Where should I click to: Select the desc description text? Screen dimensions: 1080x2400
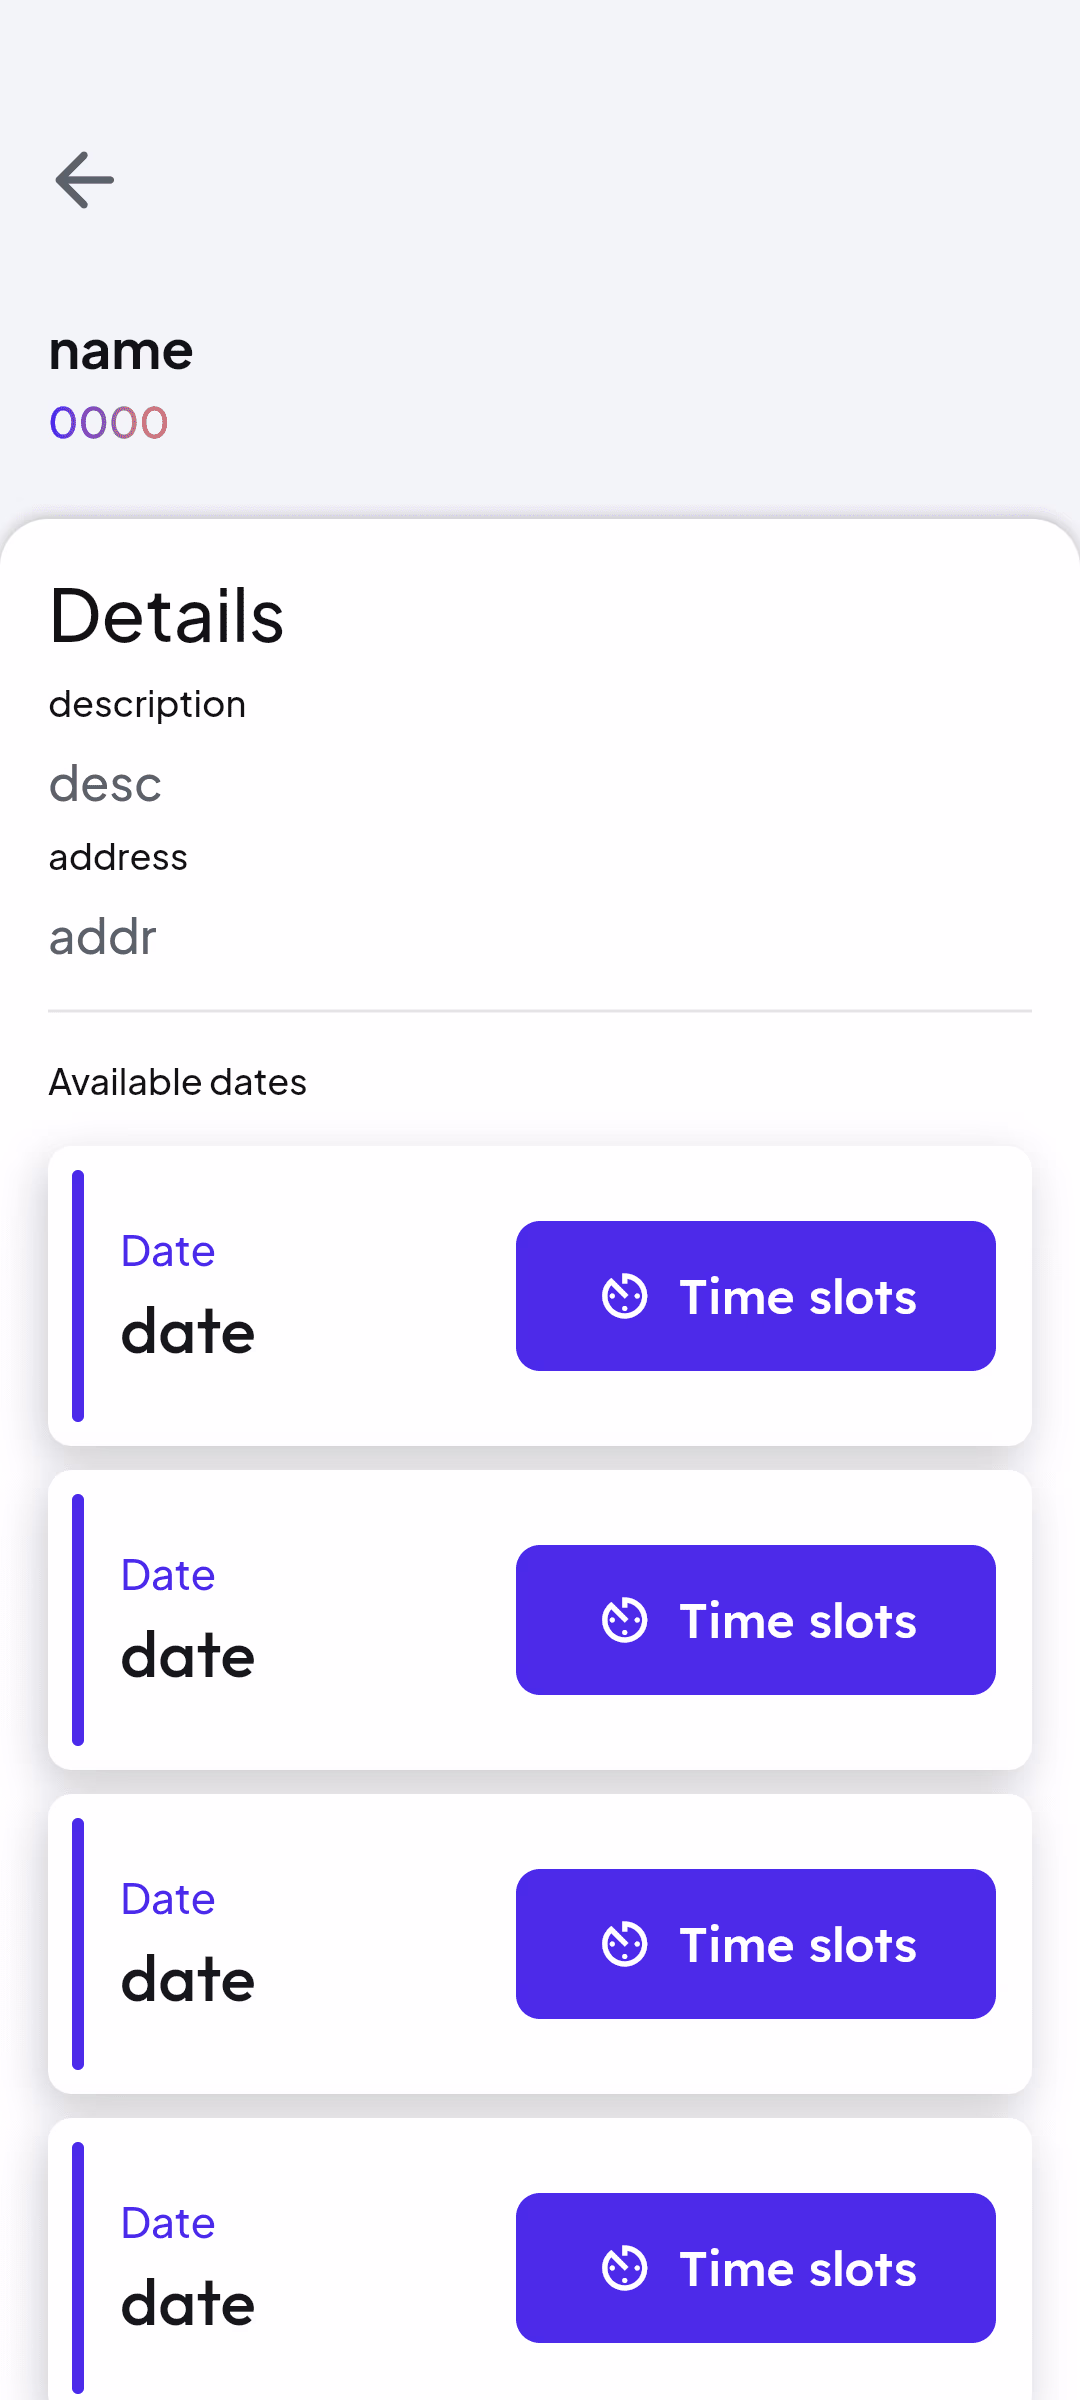point(105,784)
